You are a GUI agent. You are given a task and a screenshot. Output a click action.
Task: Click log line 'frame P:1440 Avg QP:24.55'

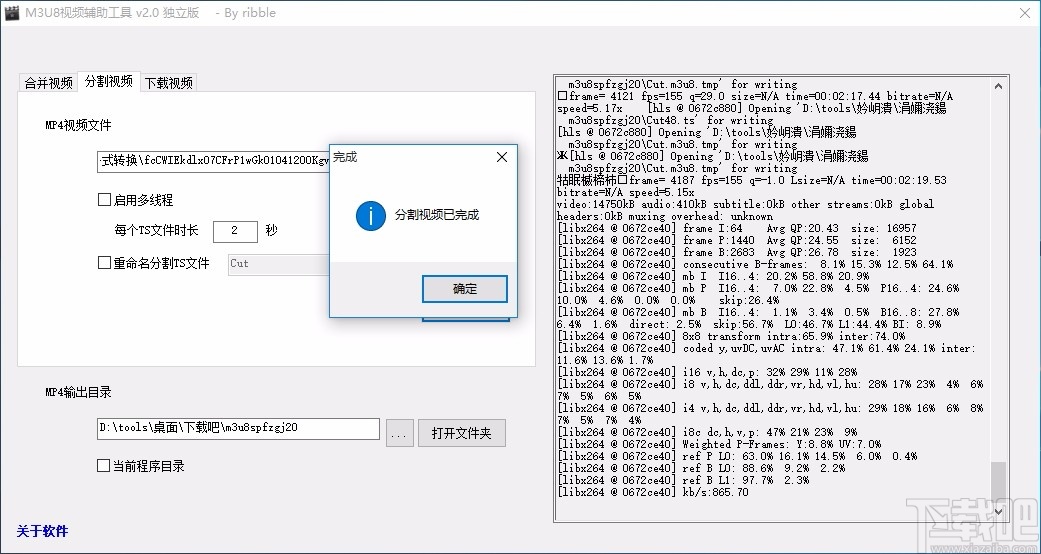click(x=737, y=240)
